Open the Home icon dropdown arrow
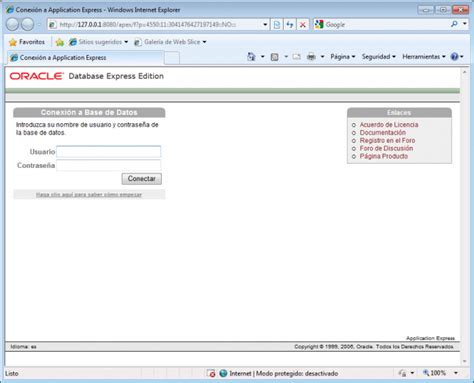Screen dimensions: 474x383 pyautogui.click(x=262, y=57)
